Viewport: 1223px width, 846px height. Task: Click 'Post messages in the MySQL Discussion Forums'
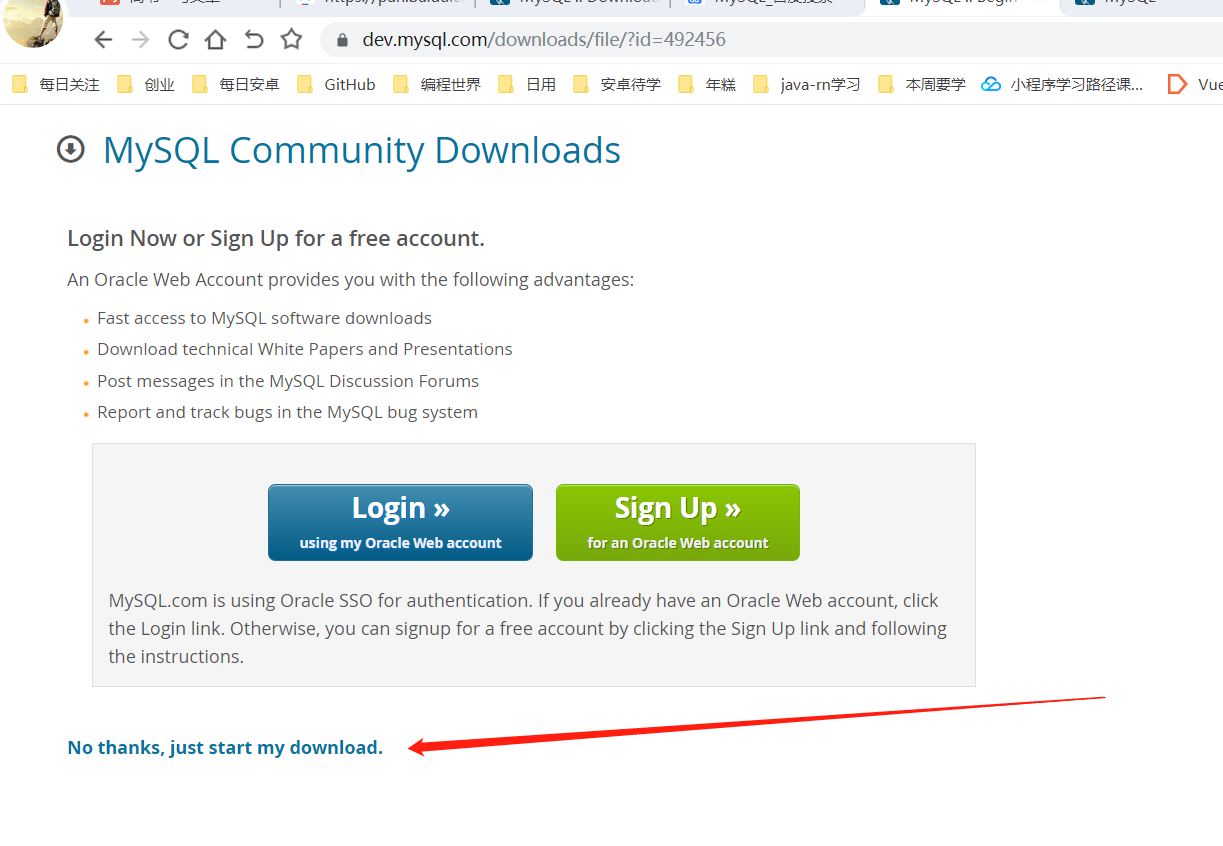pos(288,381)
